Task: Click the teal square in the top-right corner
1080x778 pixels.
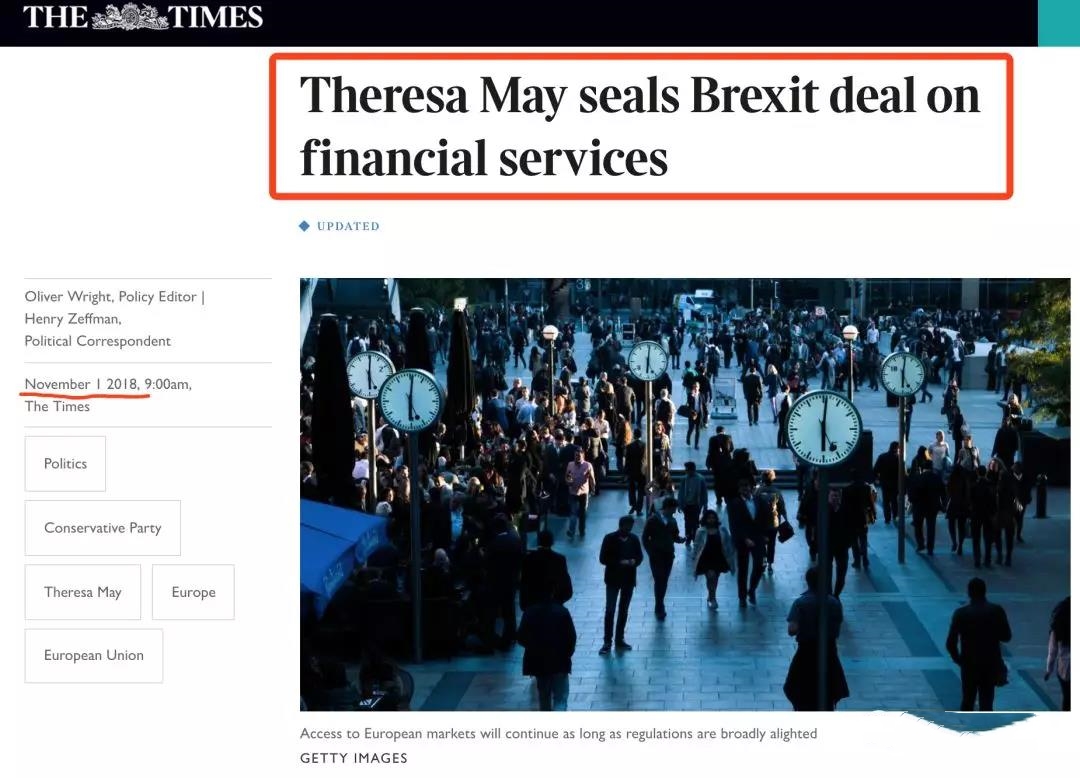Action: [1058, 23]
